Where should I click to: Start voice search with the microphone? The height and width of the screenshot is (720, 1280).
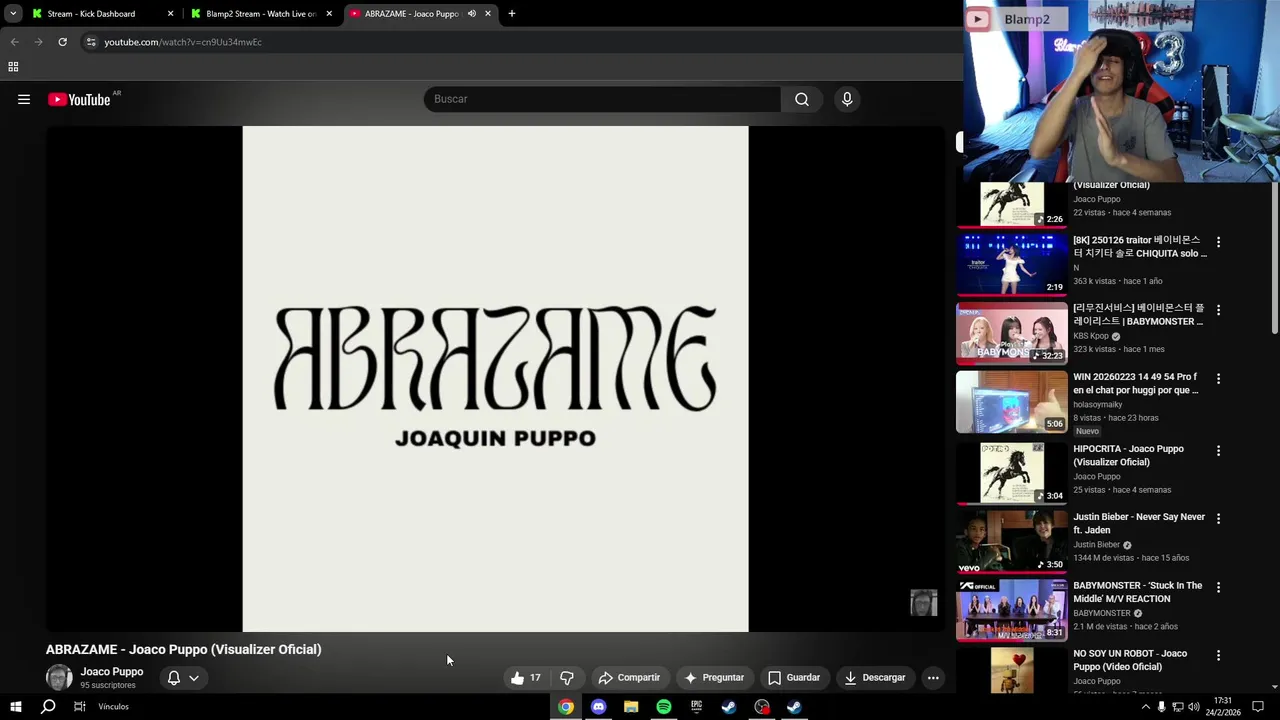point(847,99)
